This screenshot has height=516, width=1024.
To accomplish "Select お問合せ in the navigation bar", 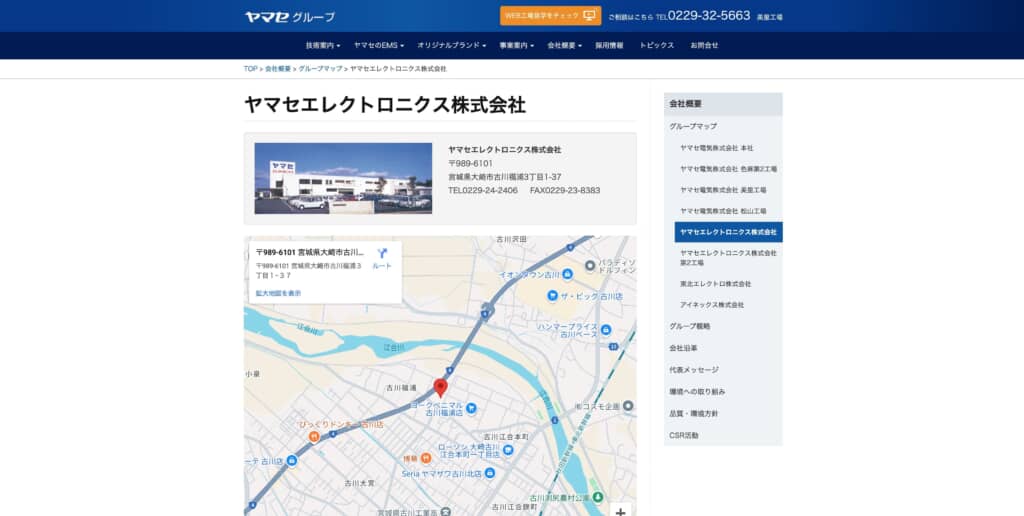I will pos(704,46).
